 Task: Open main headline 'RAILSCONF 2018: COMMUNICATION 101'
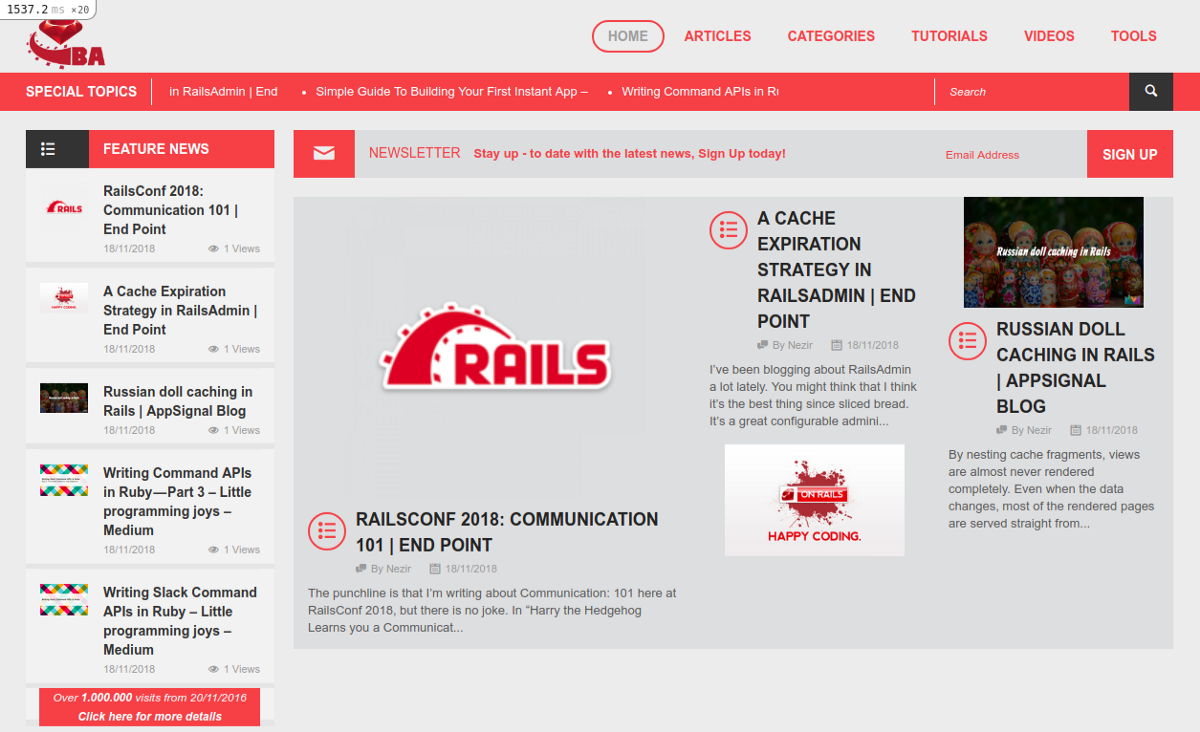tap(507, 532)
